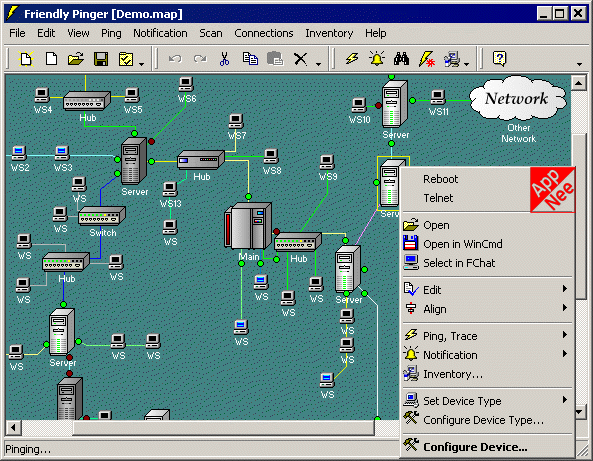Click the horizontal scrollbar thumb

click(224, 428)
